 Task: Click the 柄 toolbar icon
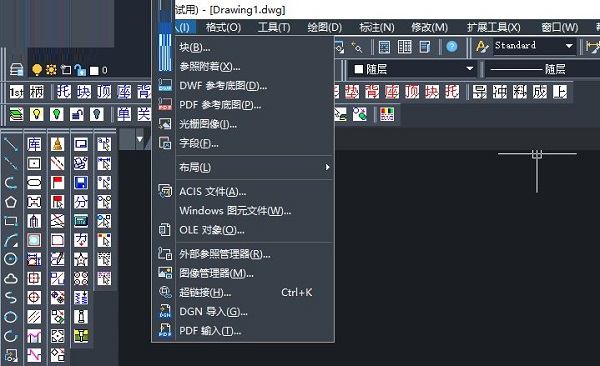[36, 92]
